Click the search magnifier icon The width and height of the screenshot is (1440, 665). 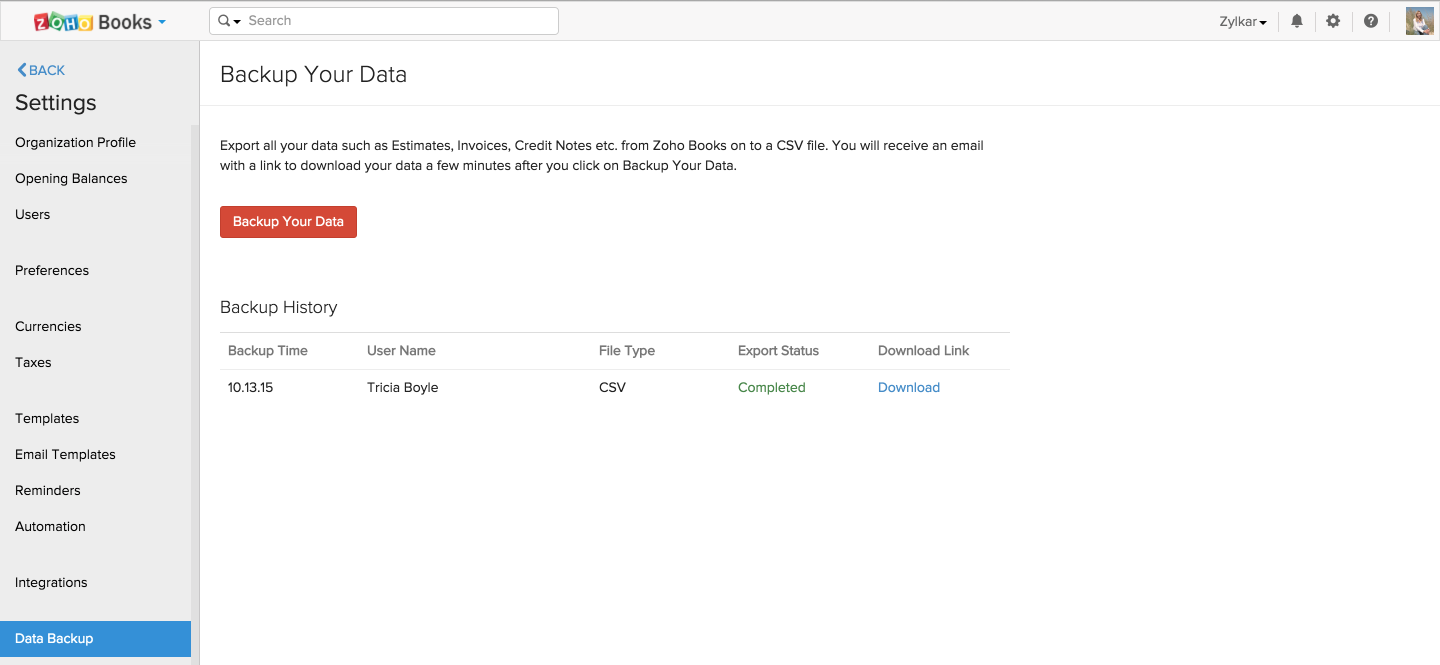225,21
